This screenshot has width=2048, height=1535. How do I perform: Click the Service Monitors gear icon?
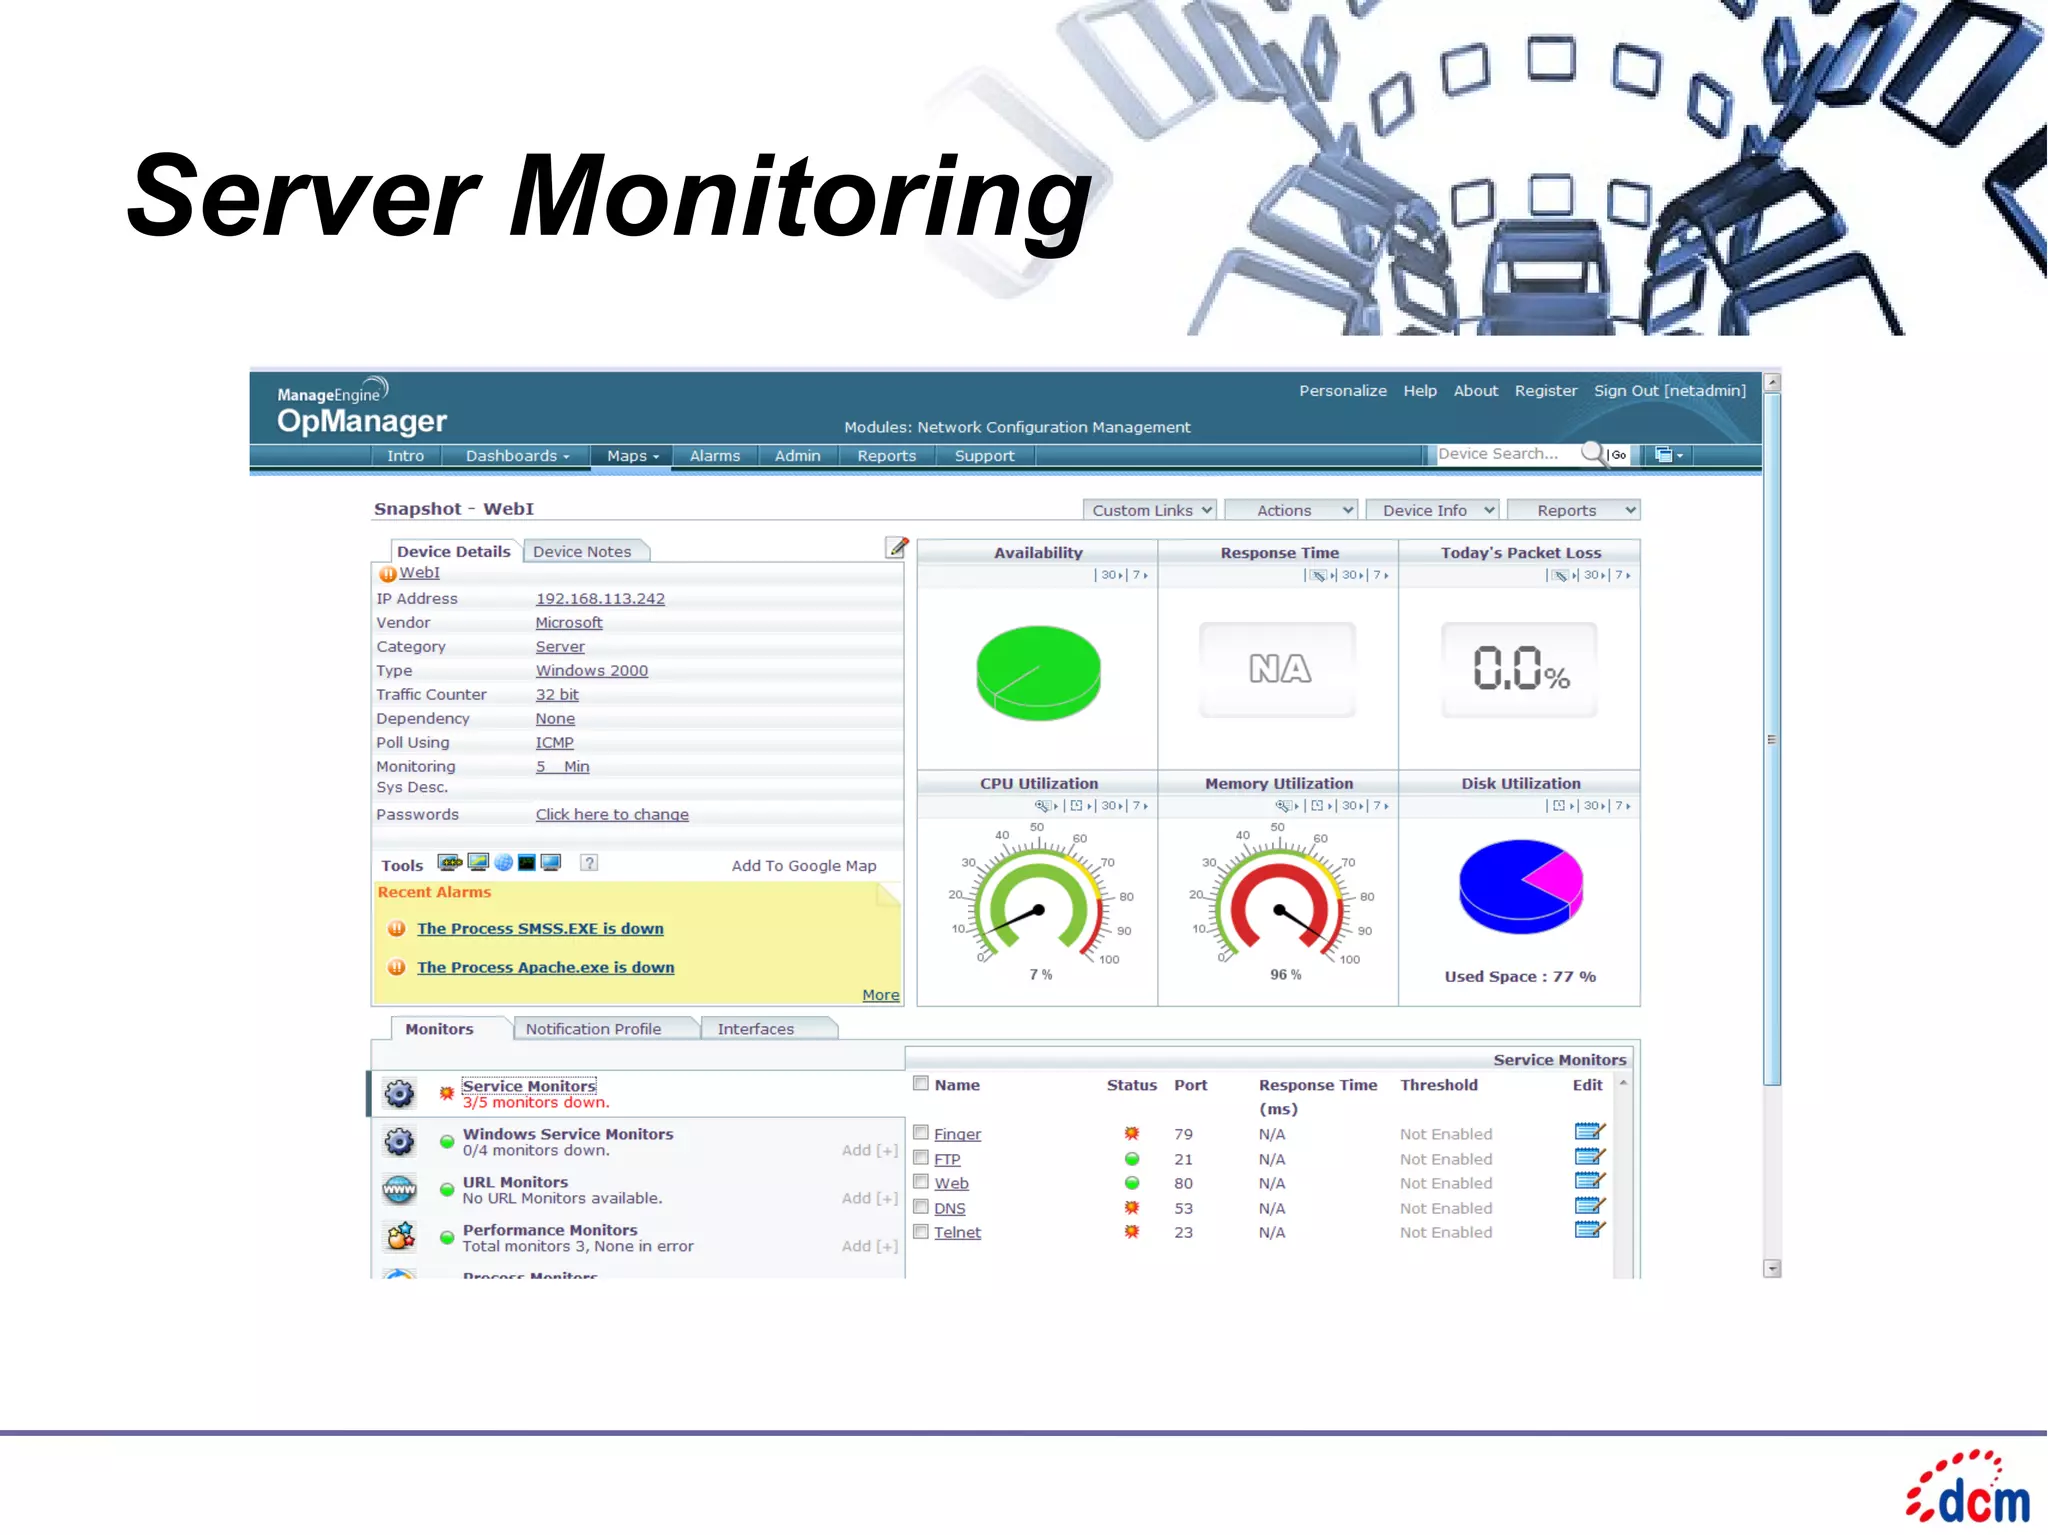(399, 1093)
